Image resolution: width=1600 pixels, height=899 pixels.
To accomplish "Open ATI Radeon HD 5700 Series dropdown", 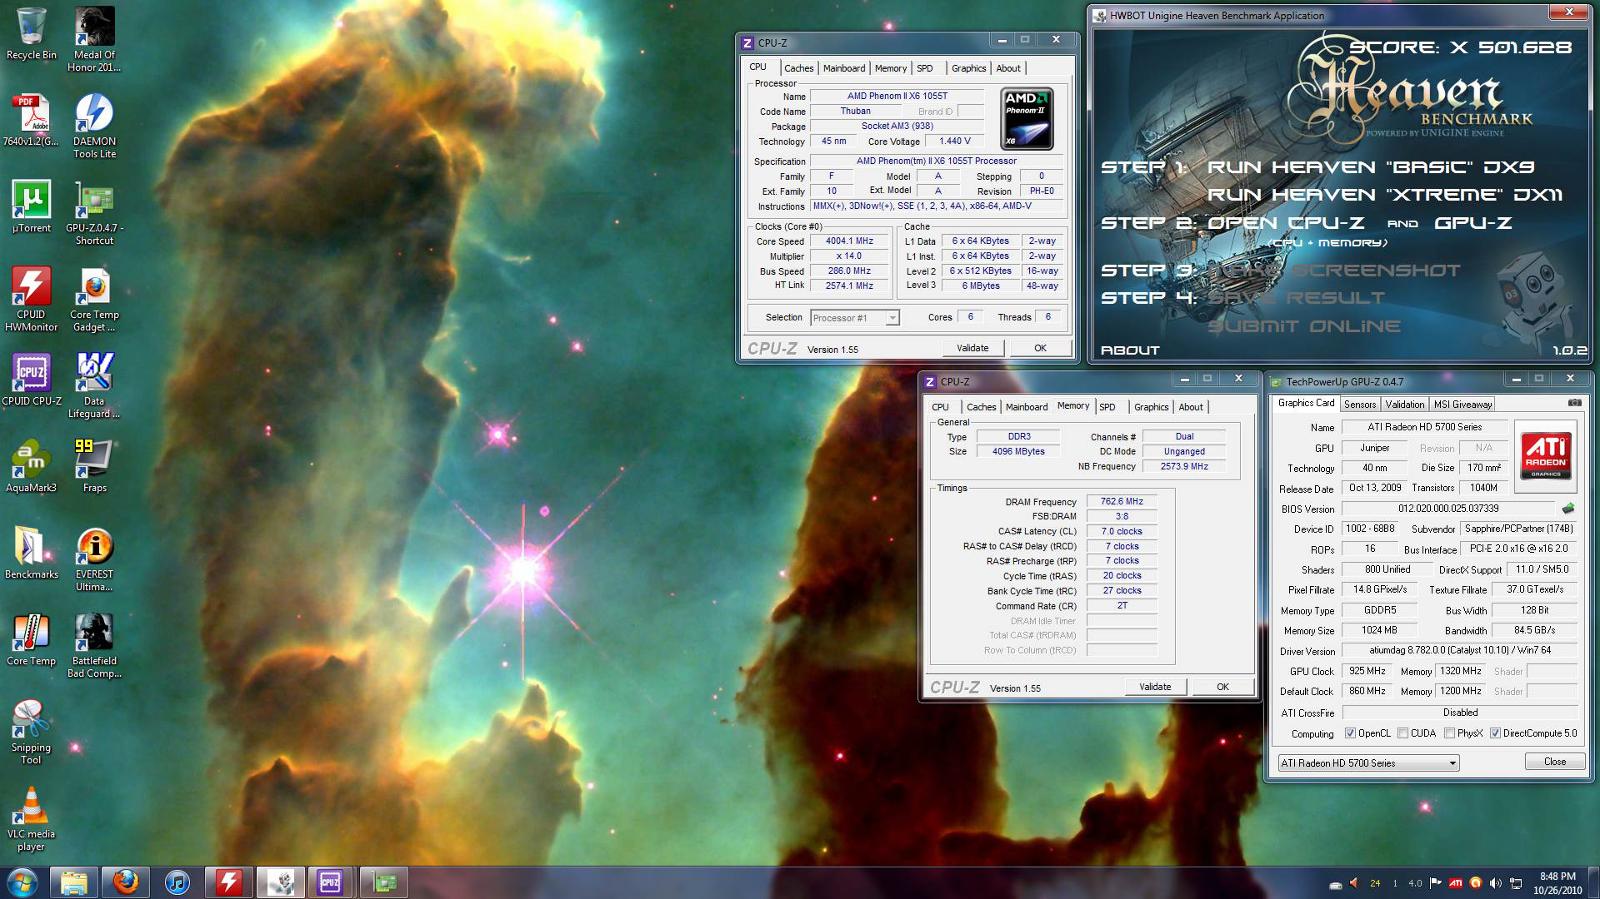I will 1368,763.
